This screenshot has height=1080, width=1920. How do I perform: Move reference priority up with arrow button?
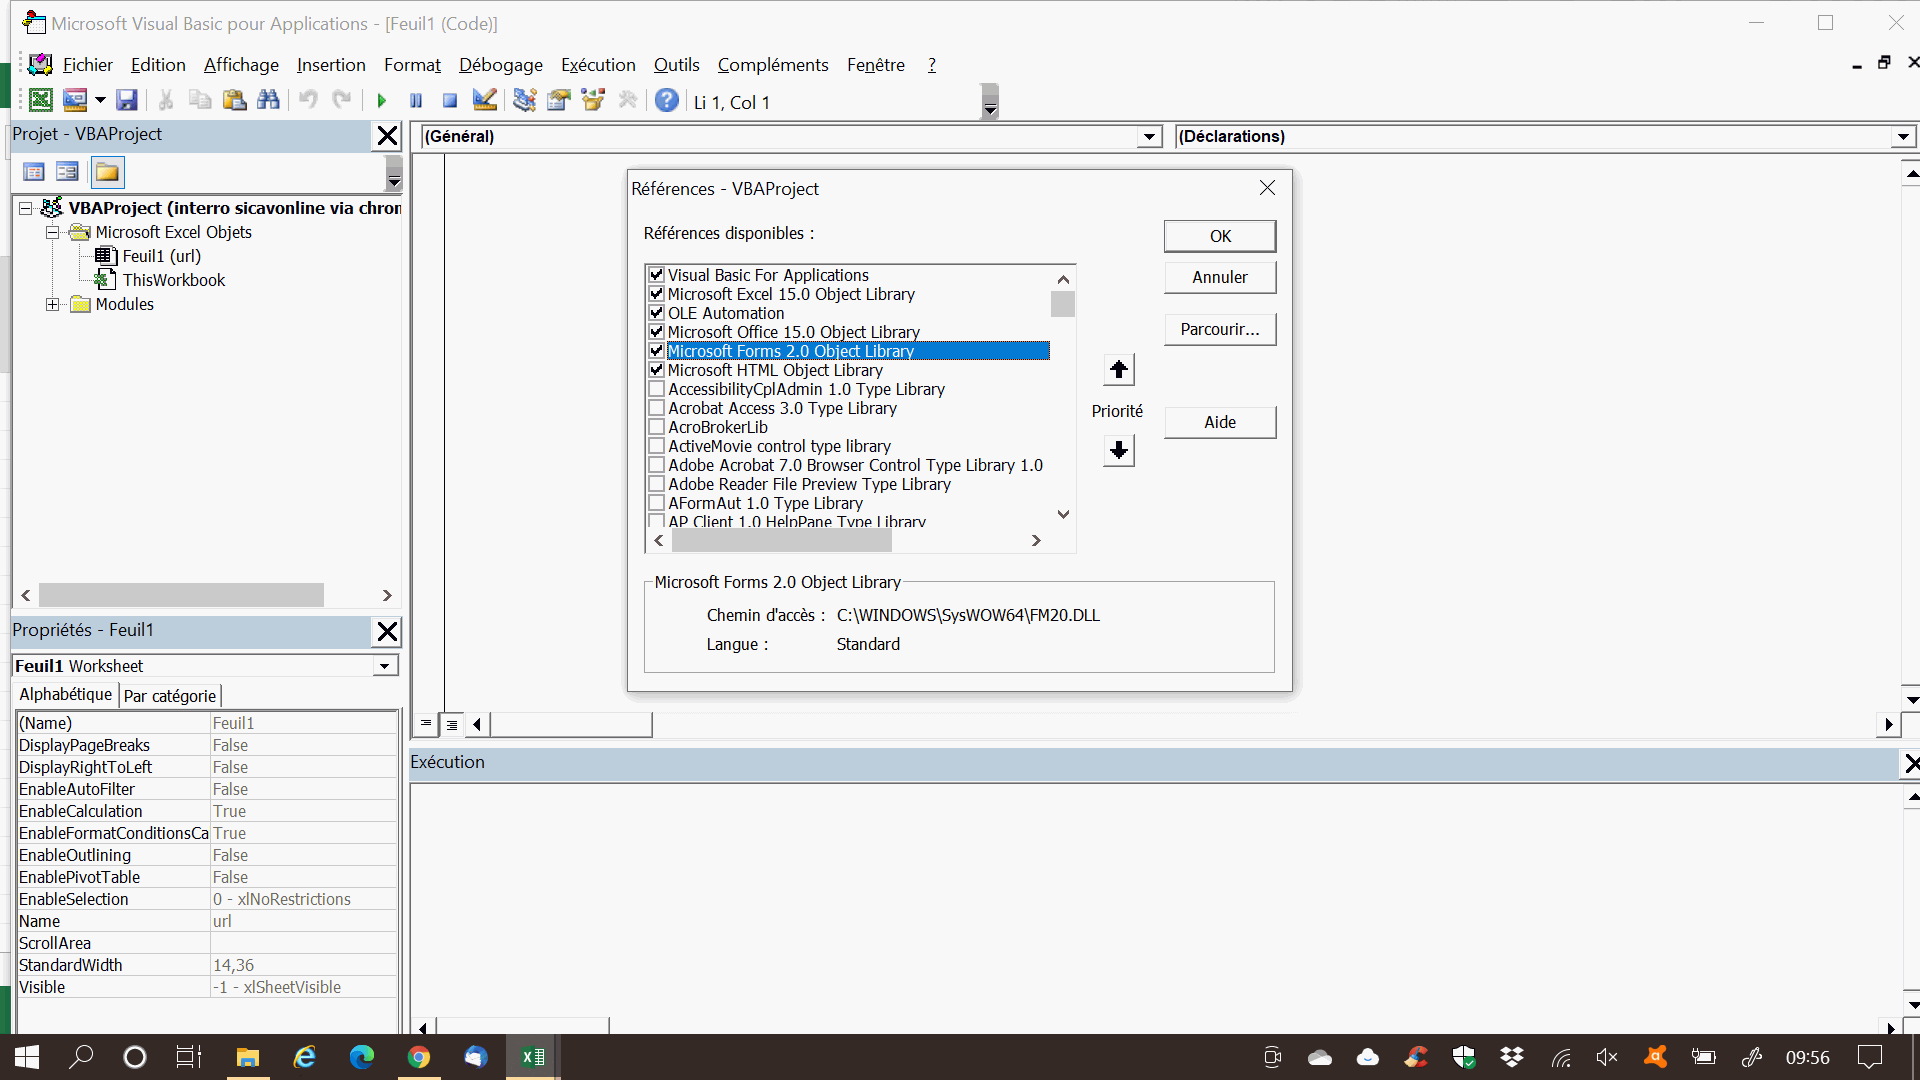pyautogui.click(x=1118, y=370)
